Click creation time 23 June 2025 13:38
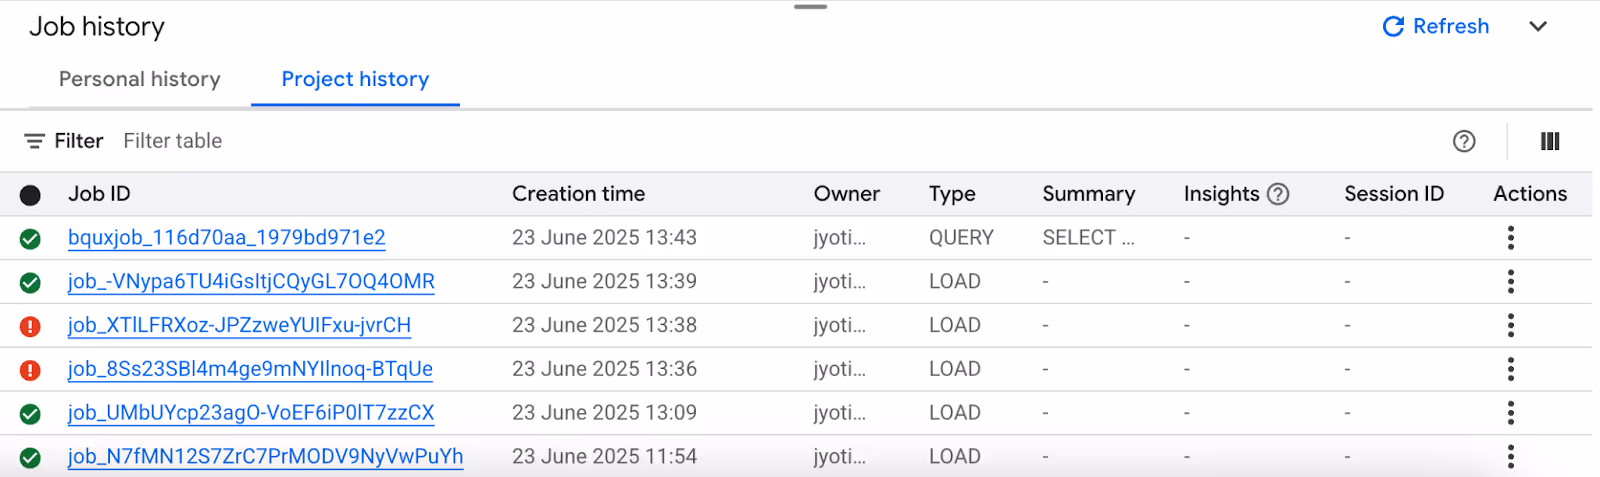This screenshot has height=477, width=1600. click(x=604, y=325)
